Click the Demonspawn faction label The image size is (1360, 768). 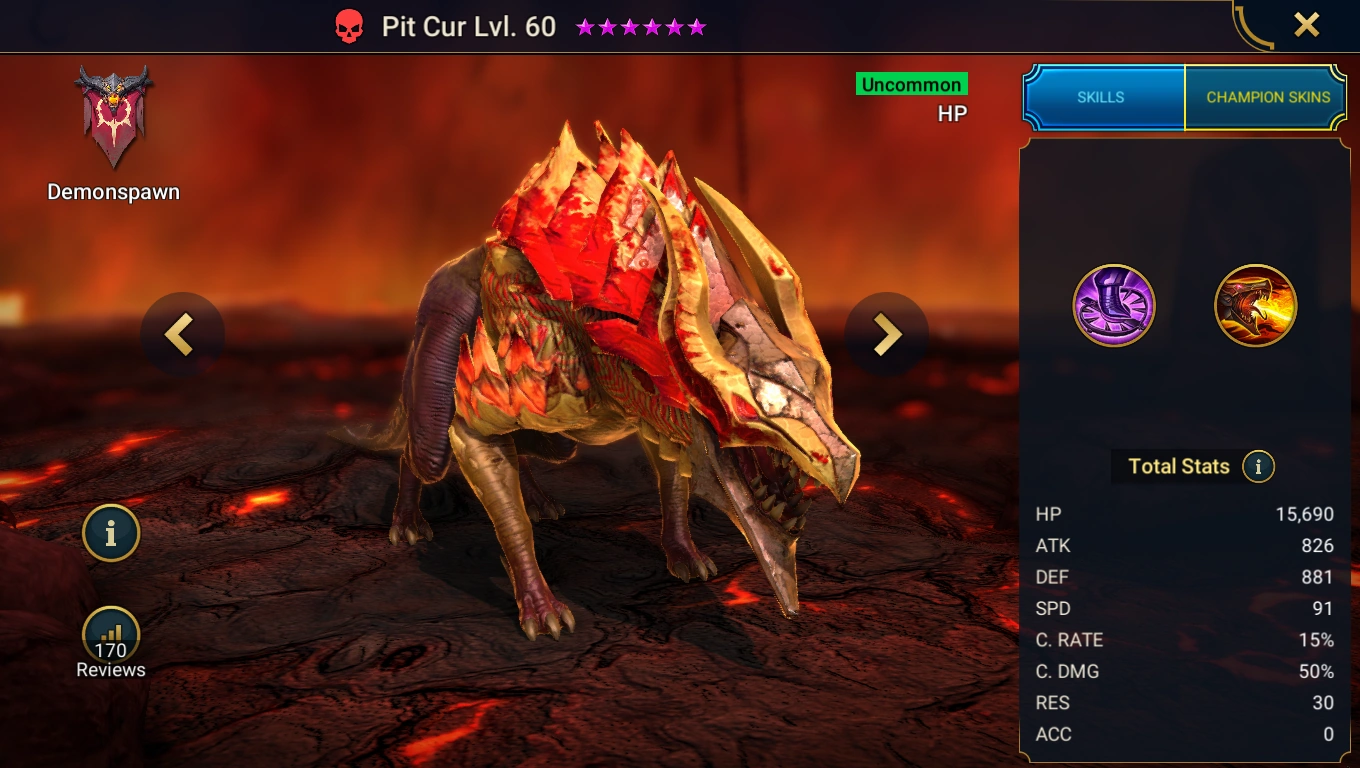pyautogui.click(x=113, y=192)
